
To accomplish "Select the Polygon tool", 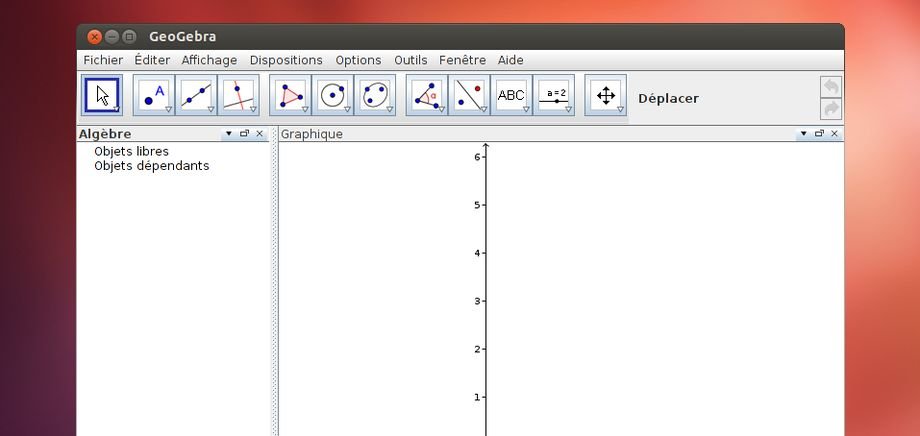I will pos(290,96).
